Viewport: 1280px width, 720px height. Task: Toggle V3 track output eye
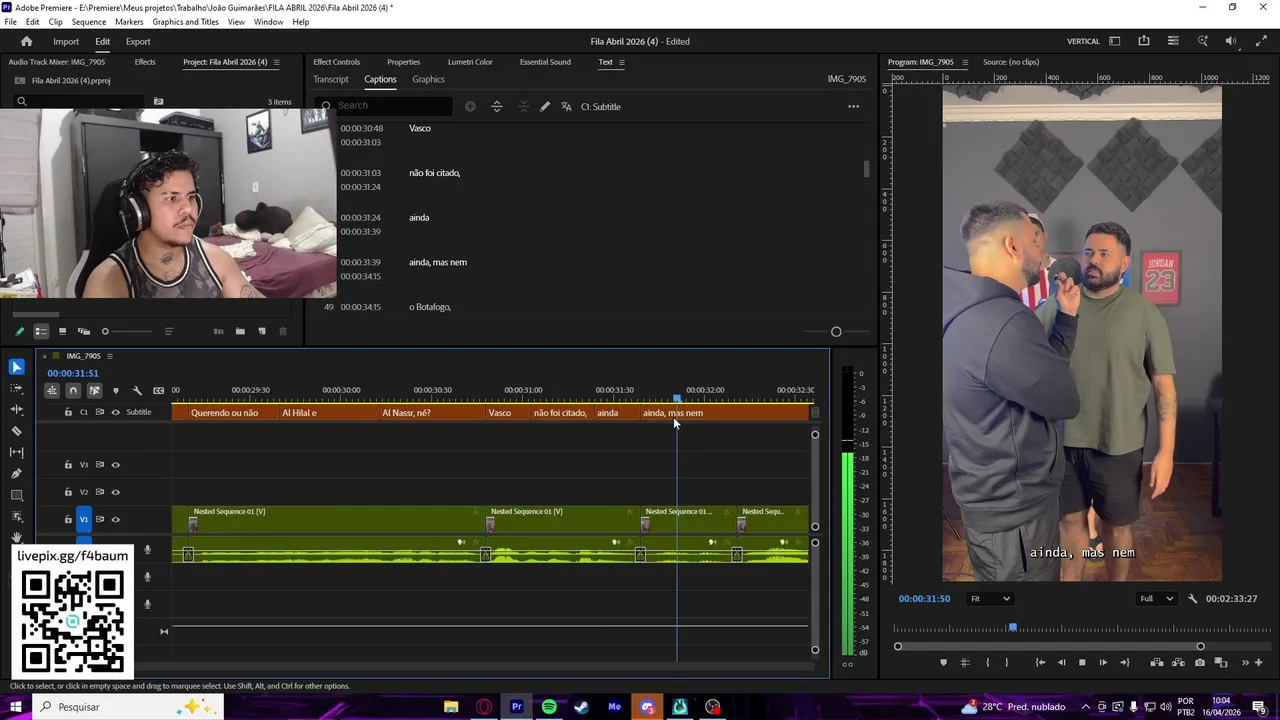tap(115, 465)
